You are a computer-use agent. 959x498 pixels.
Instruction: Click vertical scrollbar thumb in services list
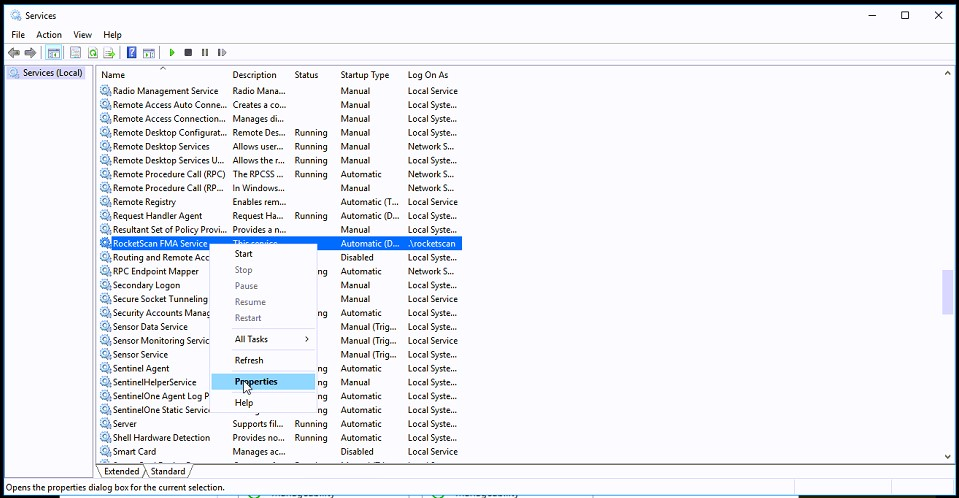(947, 292)
